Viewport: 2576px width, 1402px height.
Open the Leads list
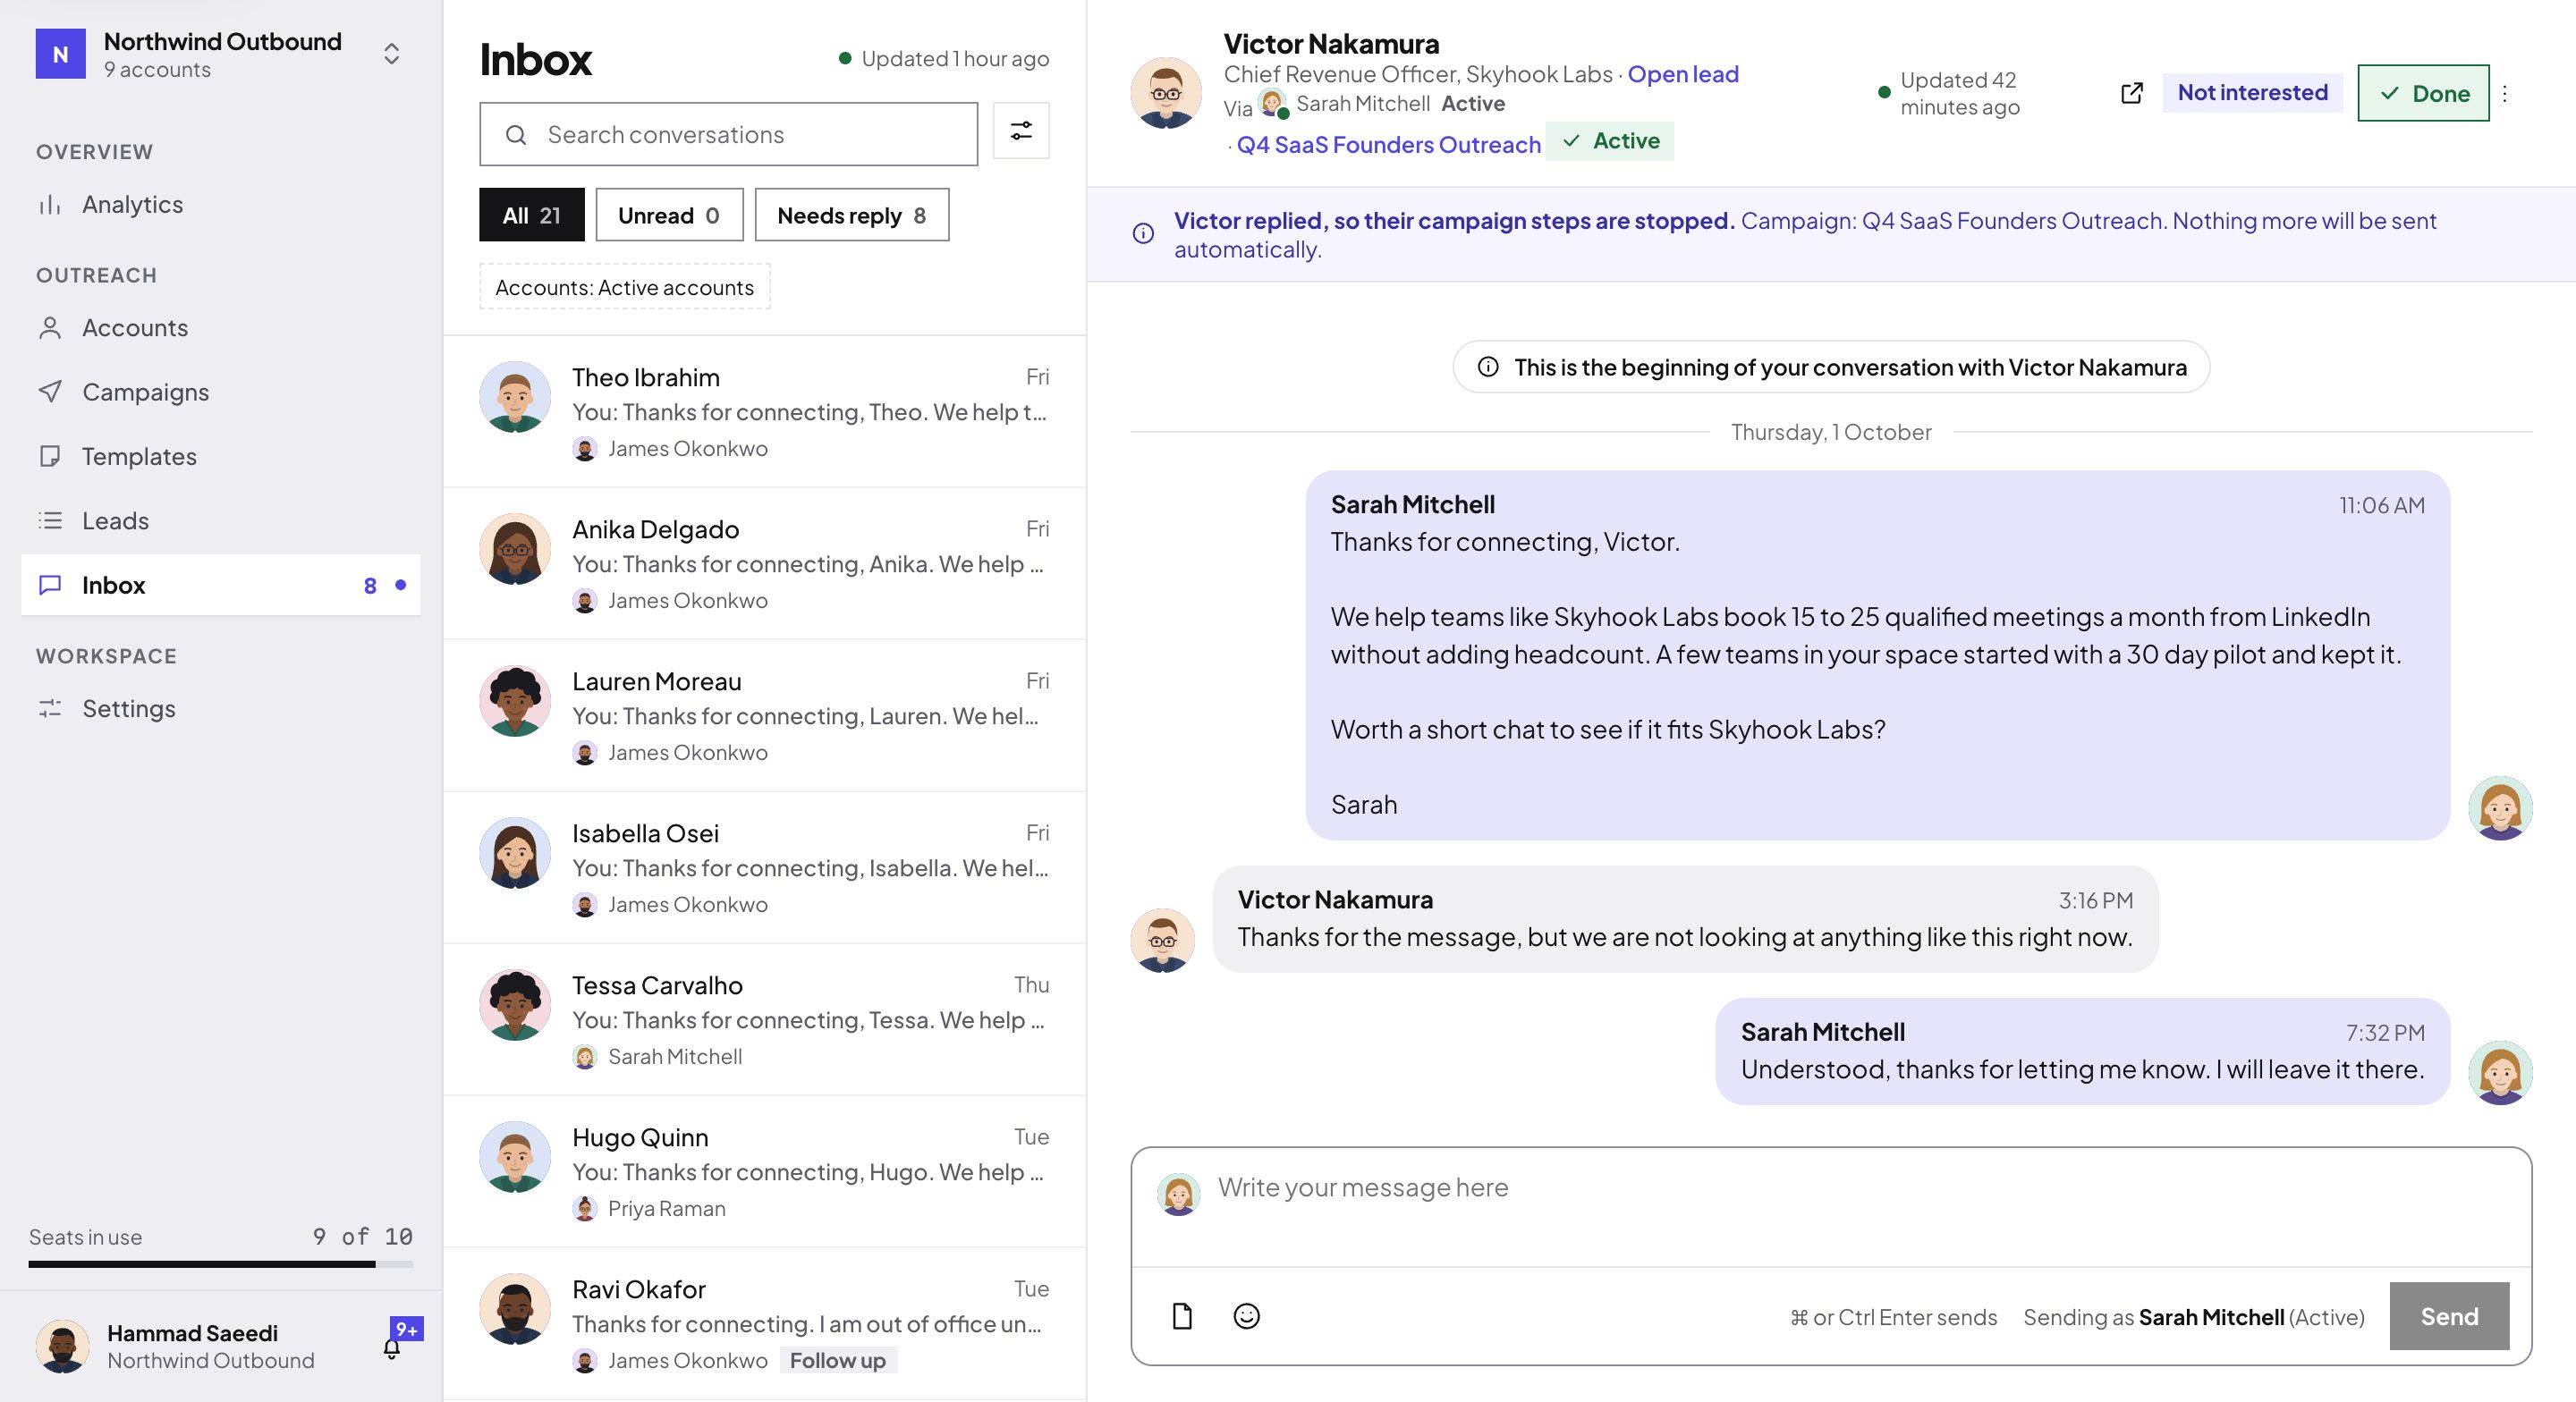coord(220,521)
